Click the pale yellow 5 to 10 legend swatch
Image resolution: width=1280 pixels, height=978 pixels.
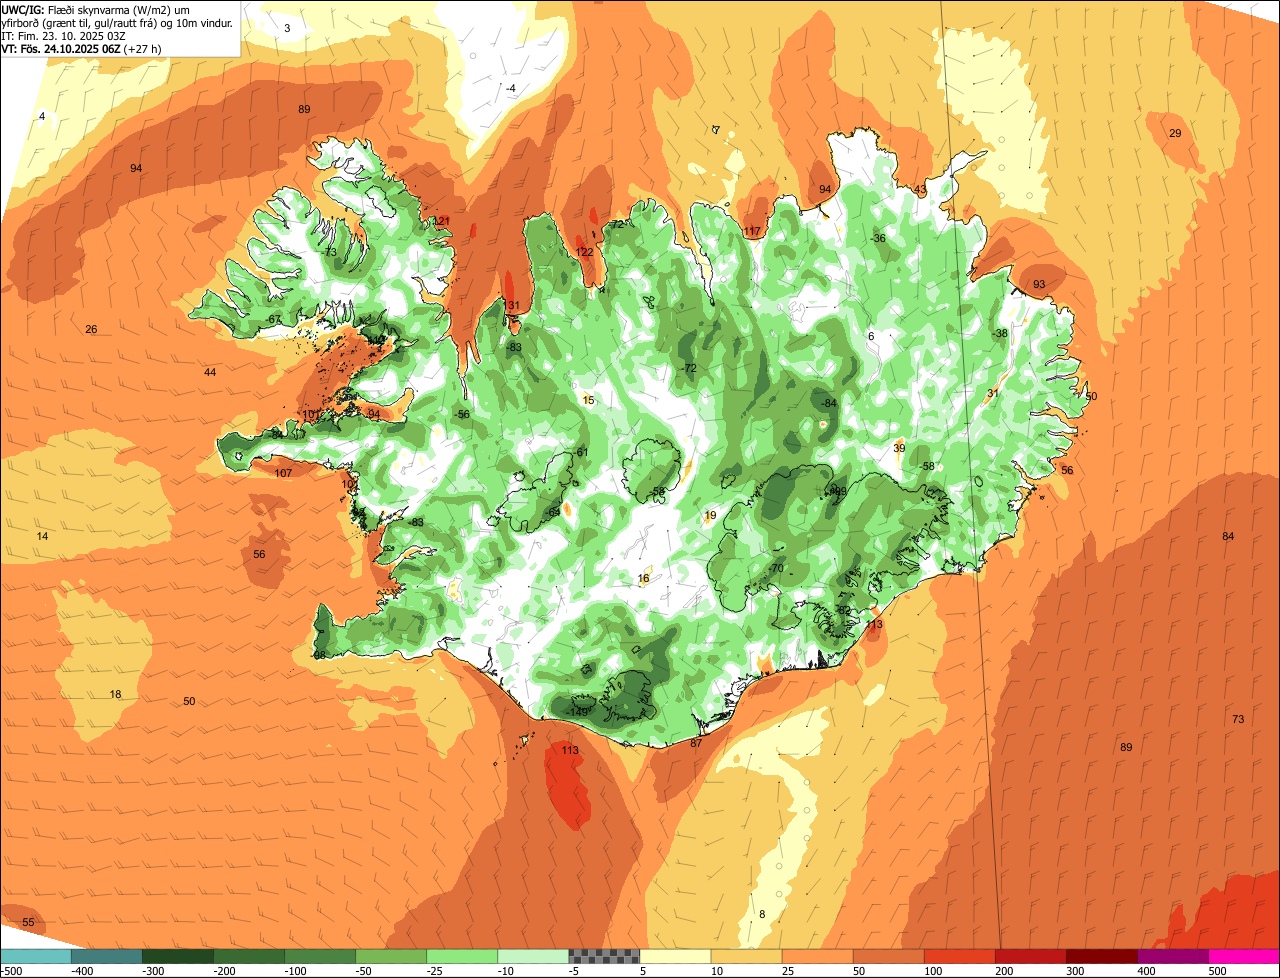675,956
